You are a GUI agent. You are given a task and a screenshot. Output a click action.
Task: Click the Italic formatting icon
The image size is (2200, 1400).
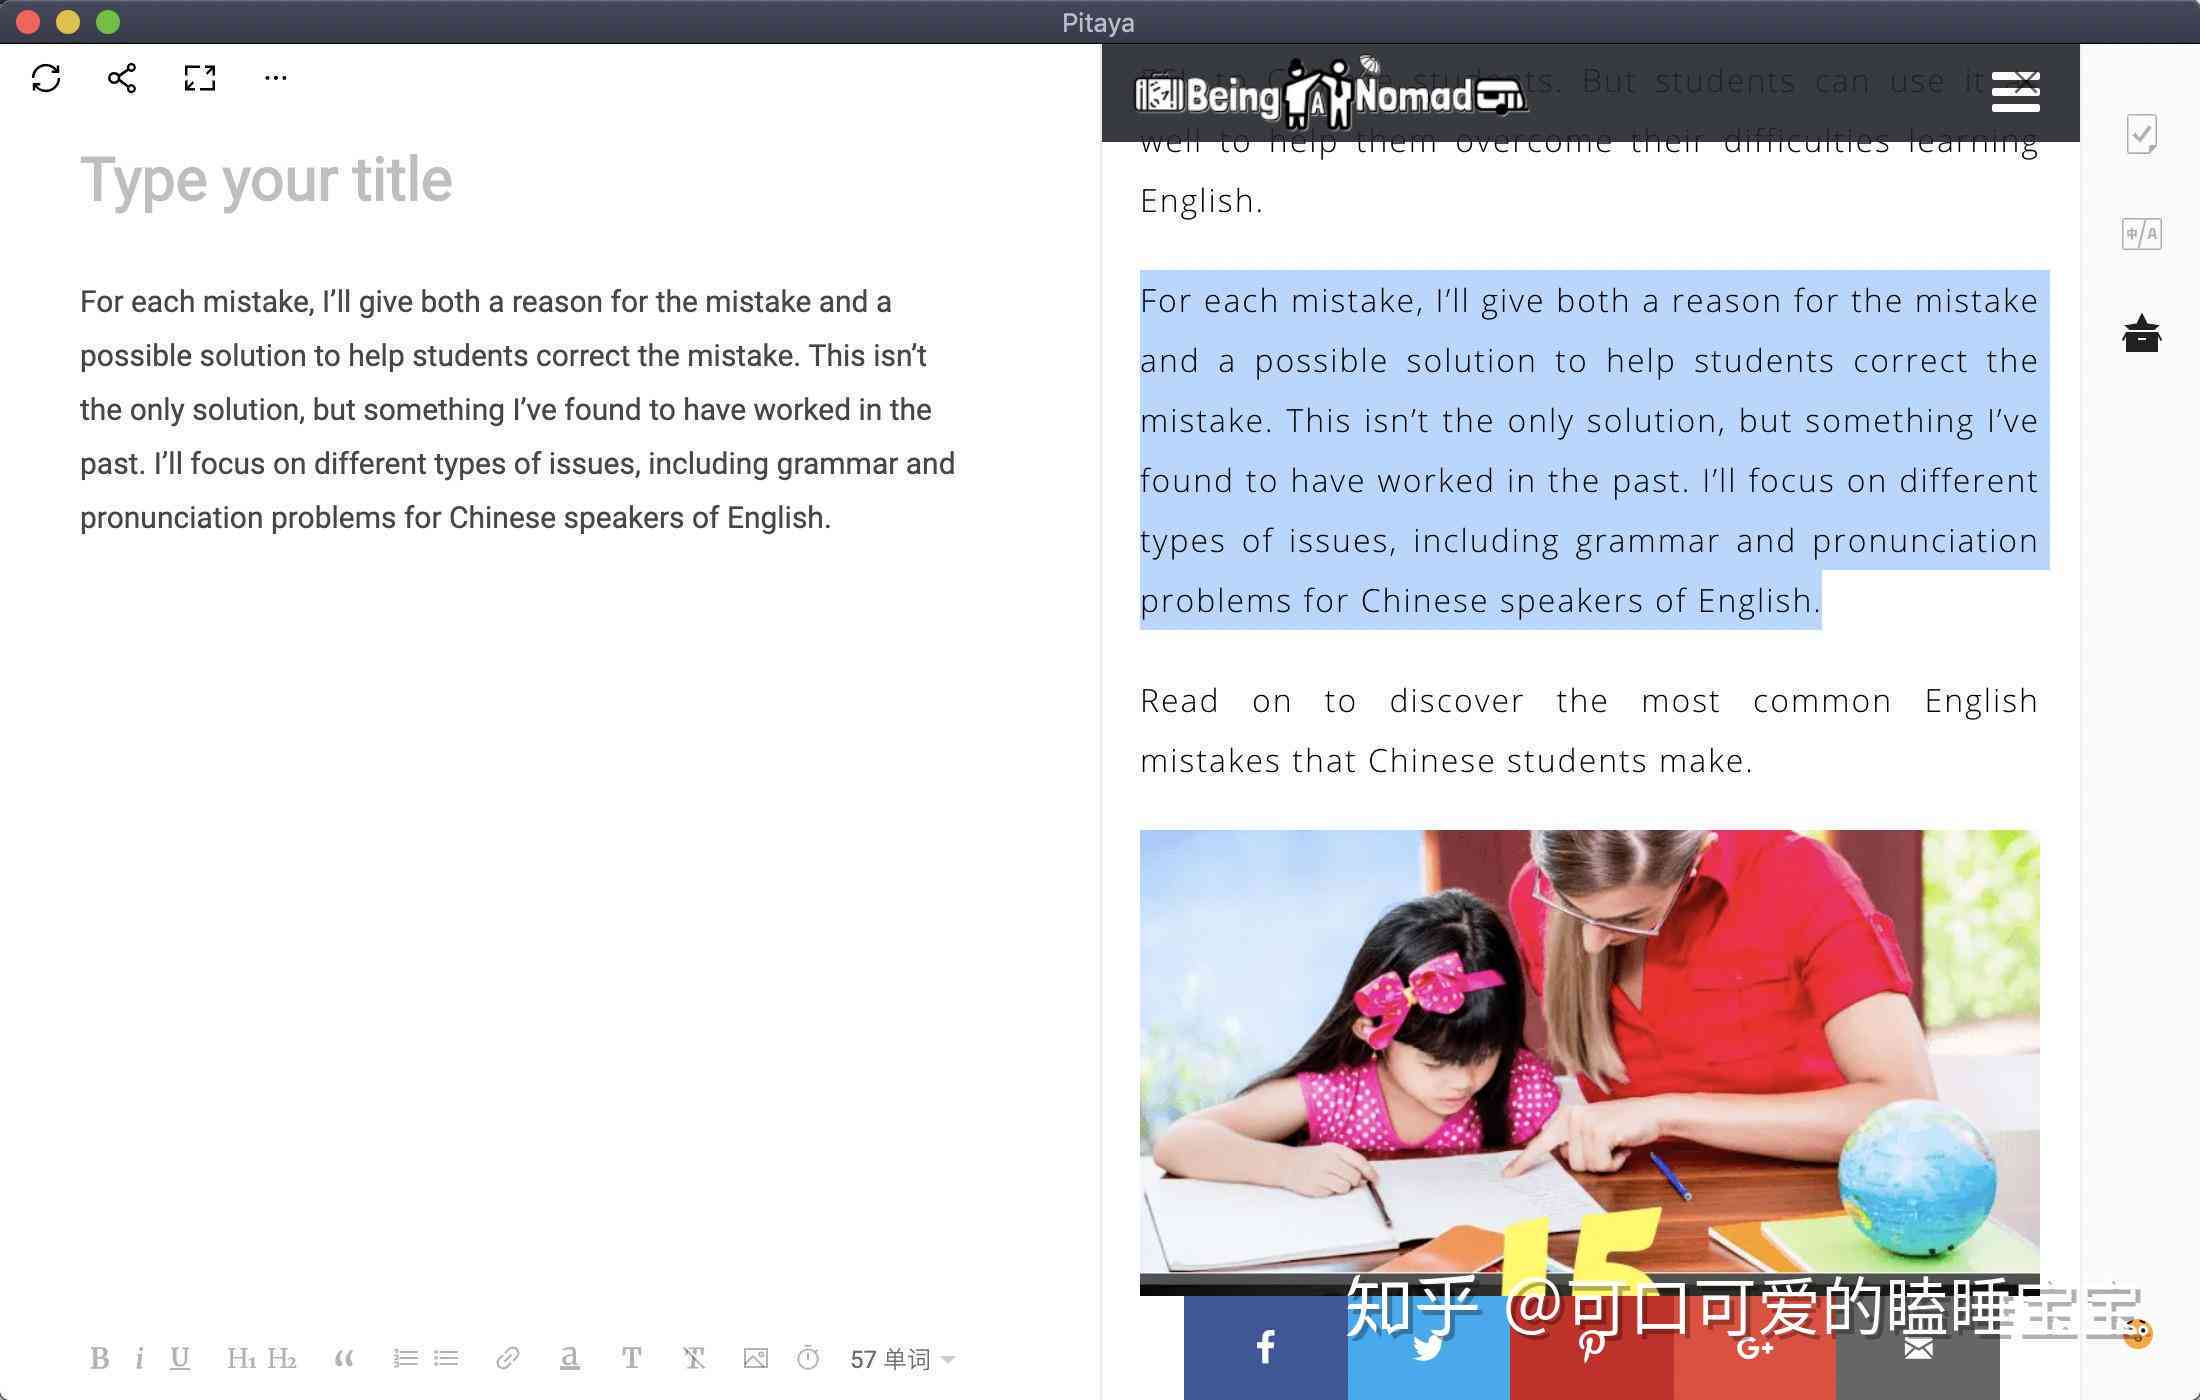(x=141, y=1357)
